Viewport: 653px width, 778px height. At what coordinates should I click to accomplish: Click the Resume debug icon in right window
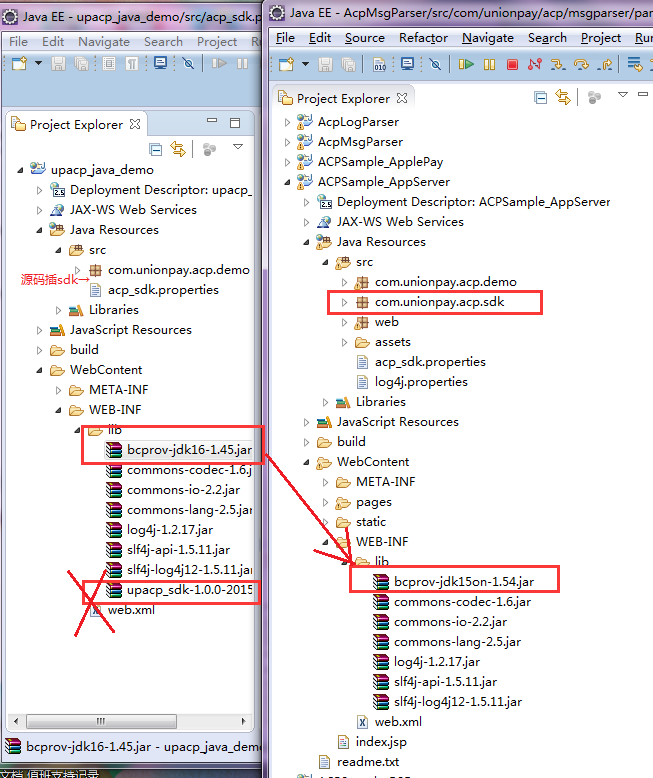point(466,64)
